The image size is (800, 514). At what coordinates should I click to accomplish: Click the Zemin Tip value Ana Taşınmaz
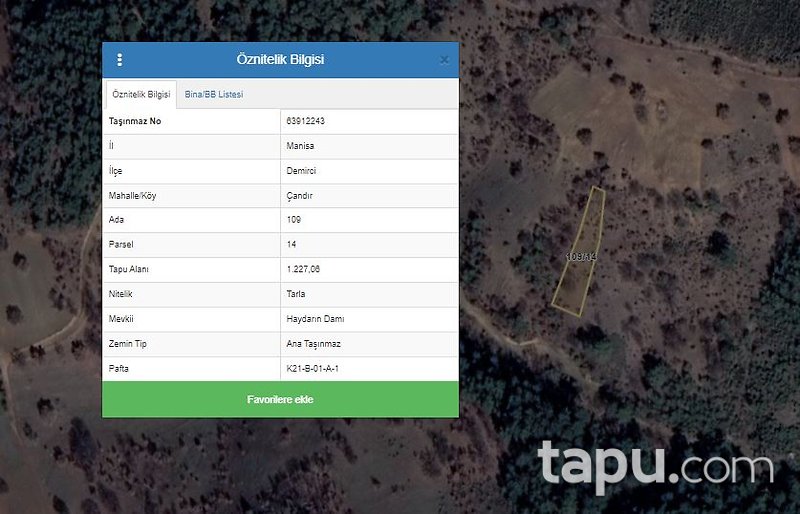313,344
